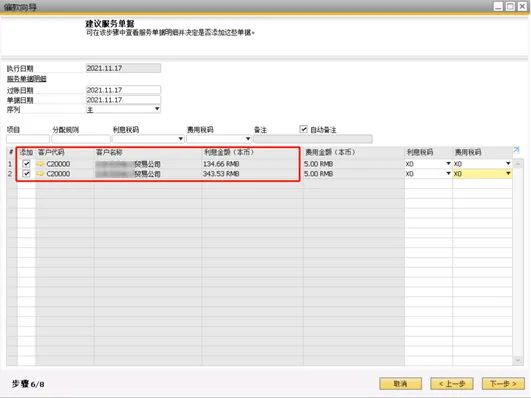Screen dimensions: 531x398
Task: Click the link arrow for C20000 in row 1
Action: pyautogui.click(x=41, y=164)
